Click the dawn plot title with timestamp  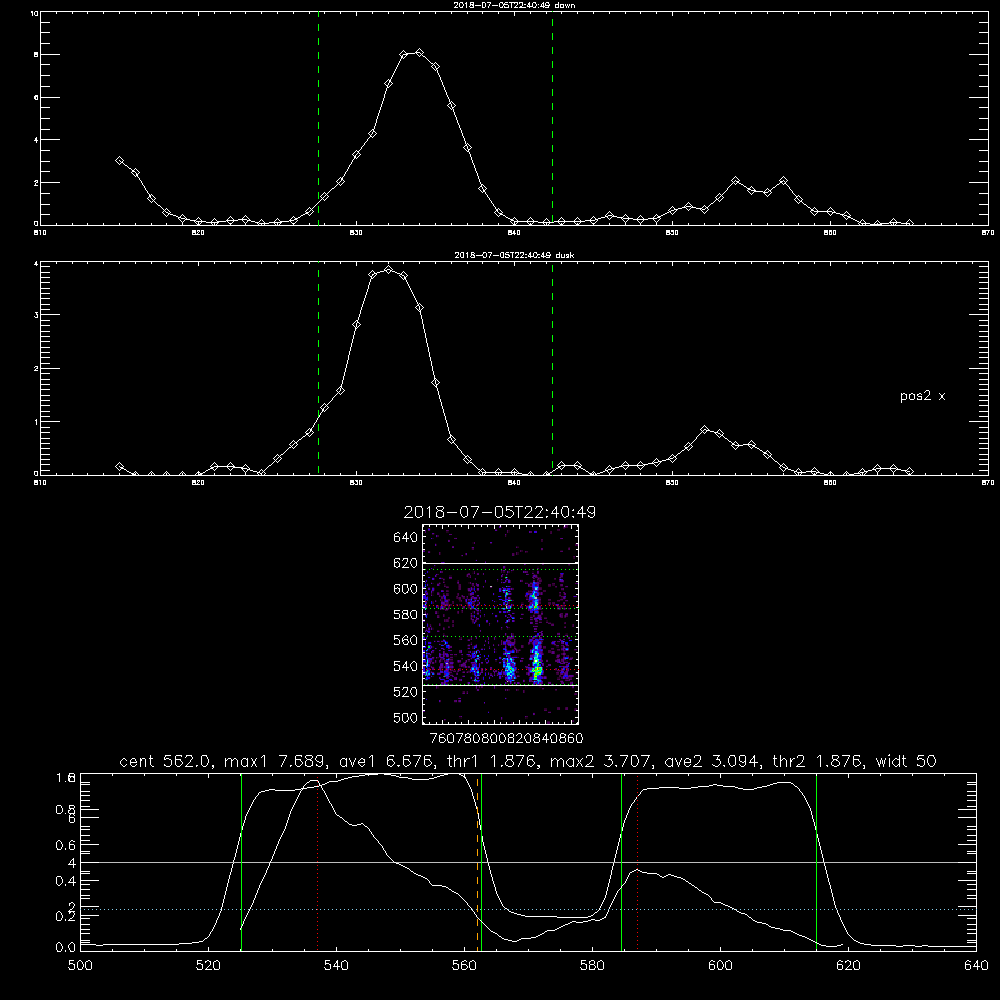(x=514, y=5)
